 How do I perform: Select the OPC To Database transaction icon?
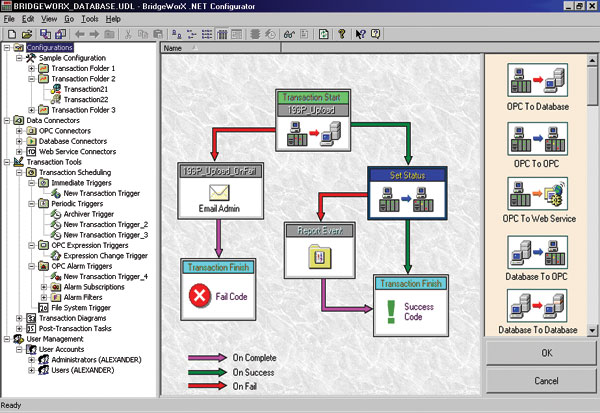pos(538,80)
